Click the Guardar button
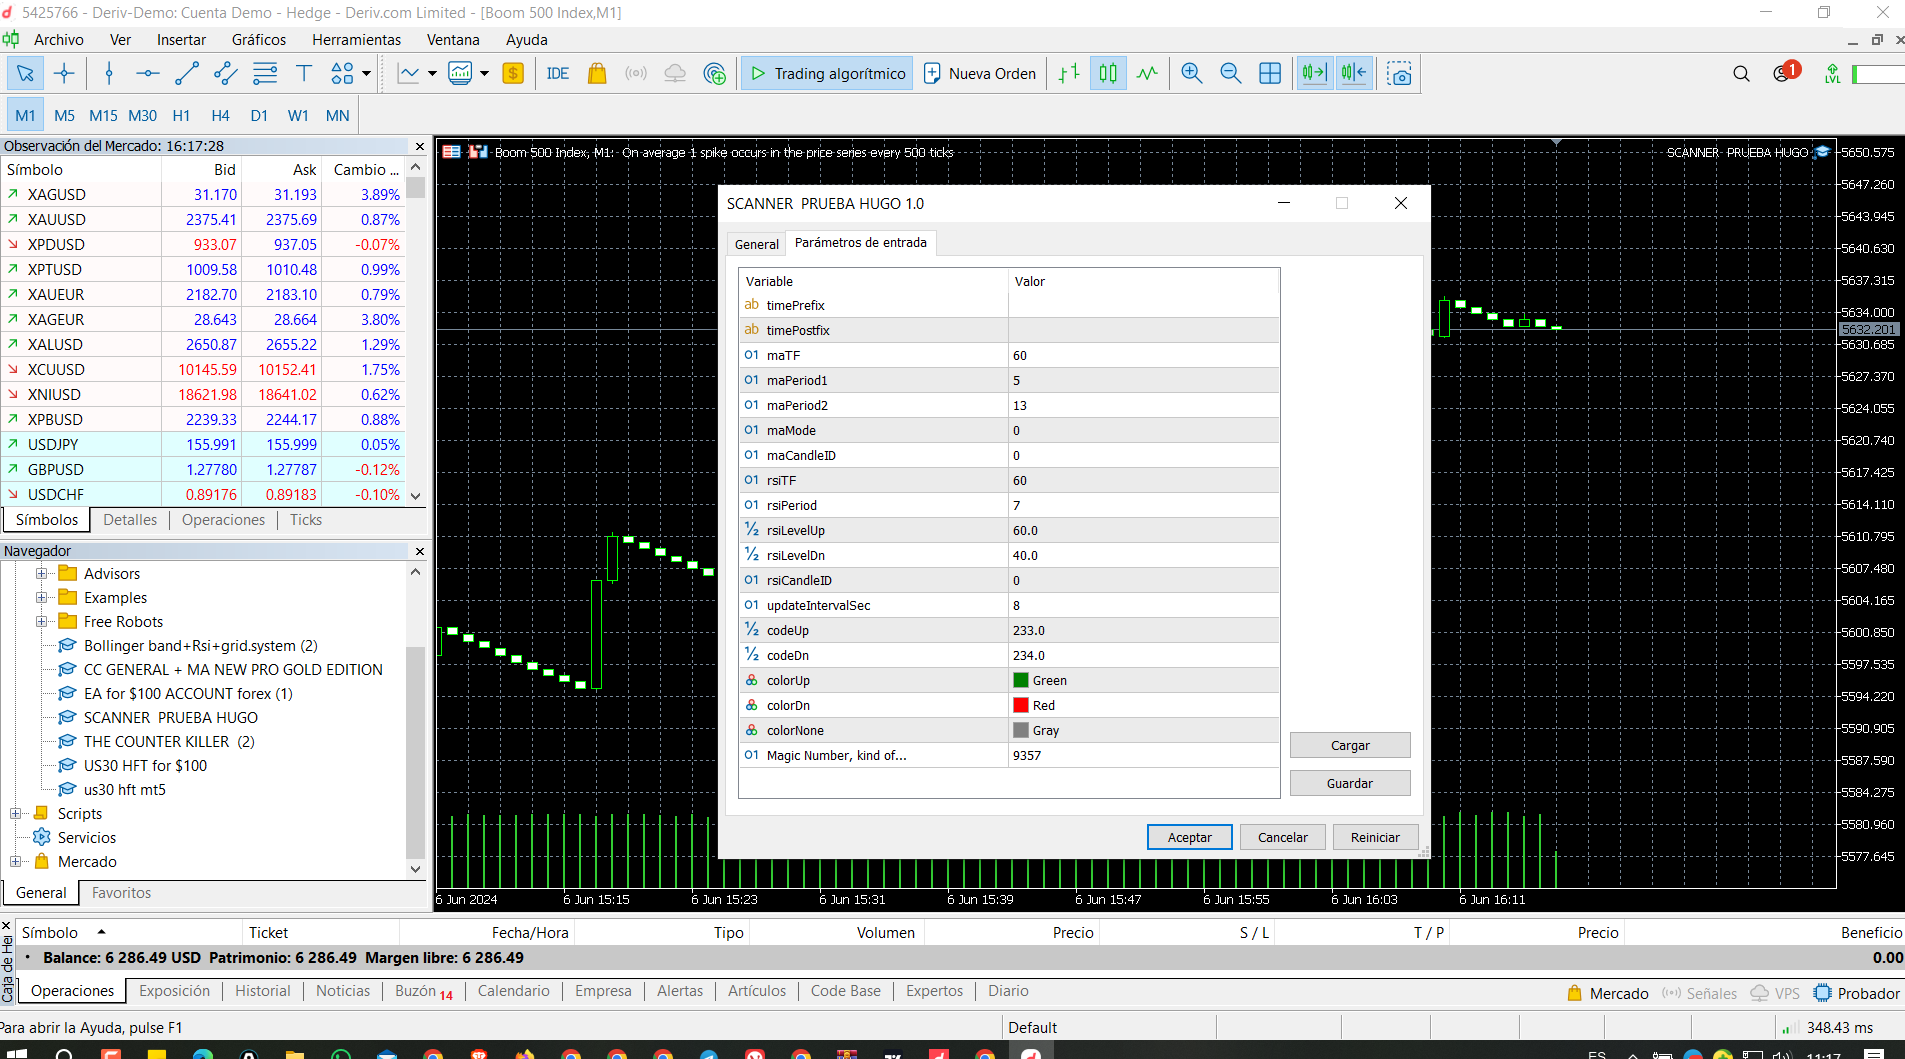The image size is (1905, 1059). click(1350, 783)
